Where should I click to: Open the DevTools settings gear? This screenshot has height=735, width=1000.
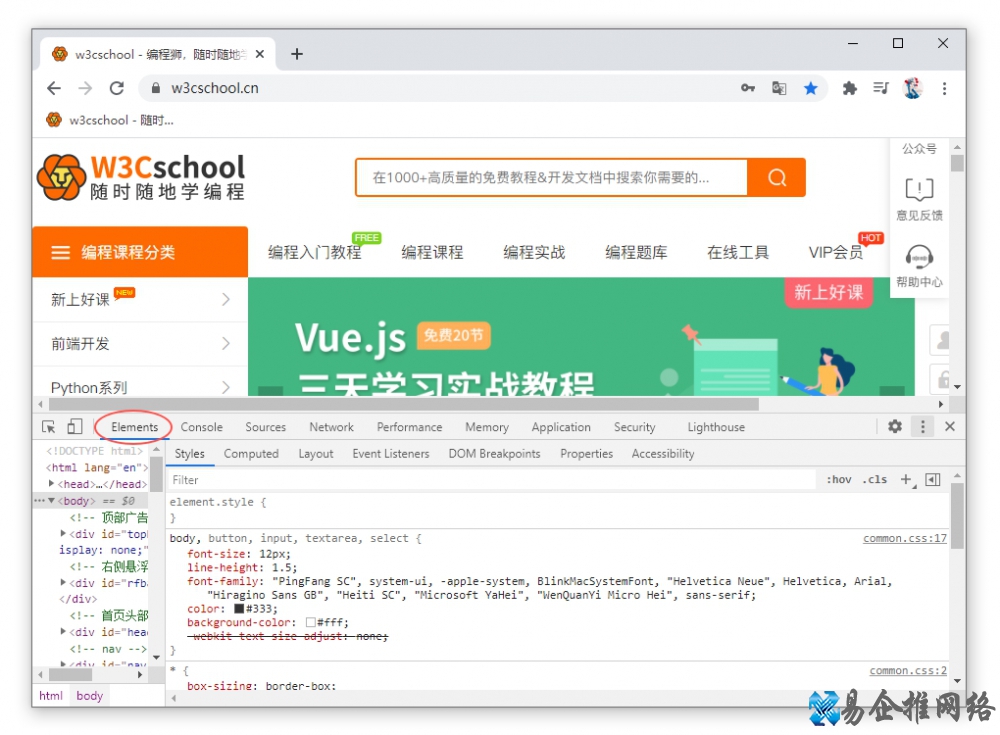coord(894,426)
